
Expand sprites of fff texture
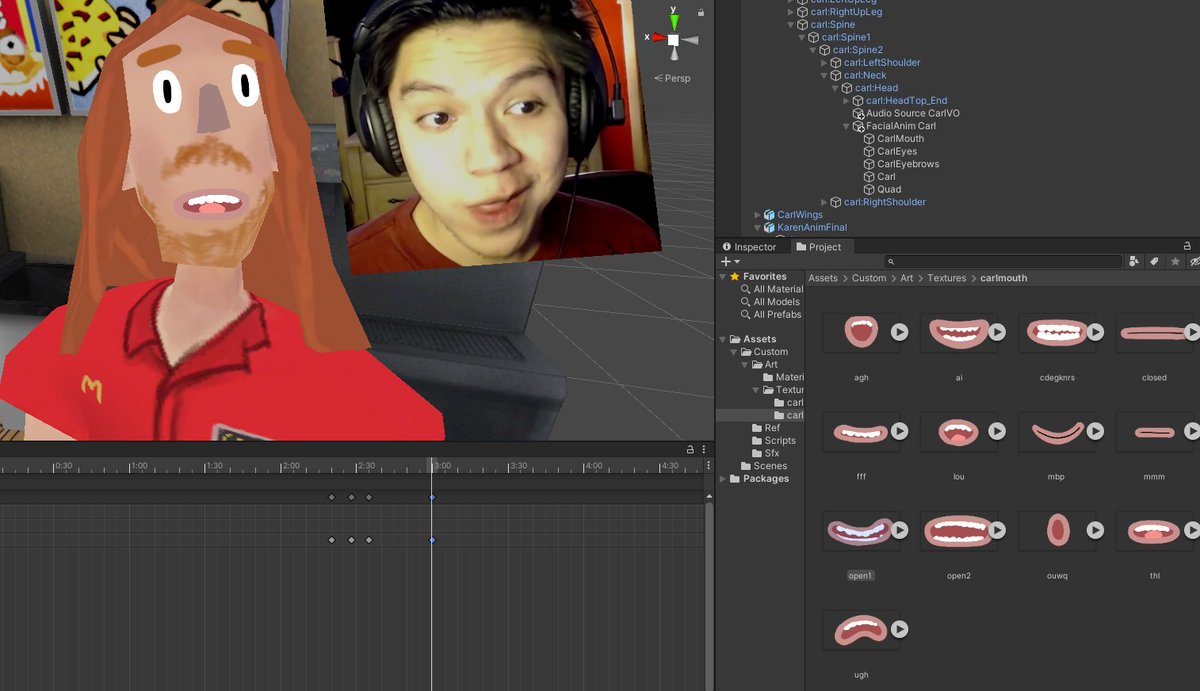click(899, 431)
